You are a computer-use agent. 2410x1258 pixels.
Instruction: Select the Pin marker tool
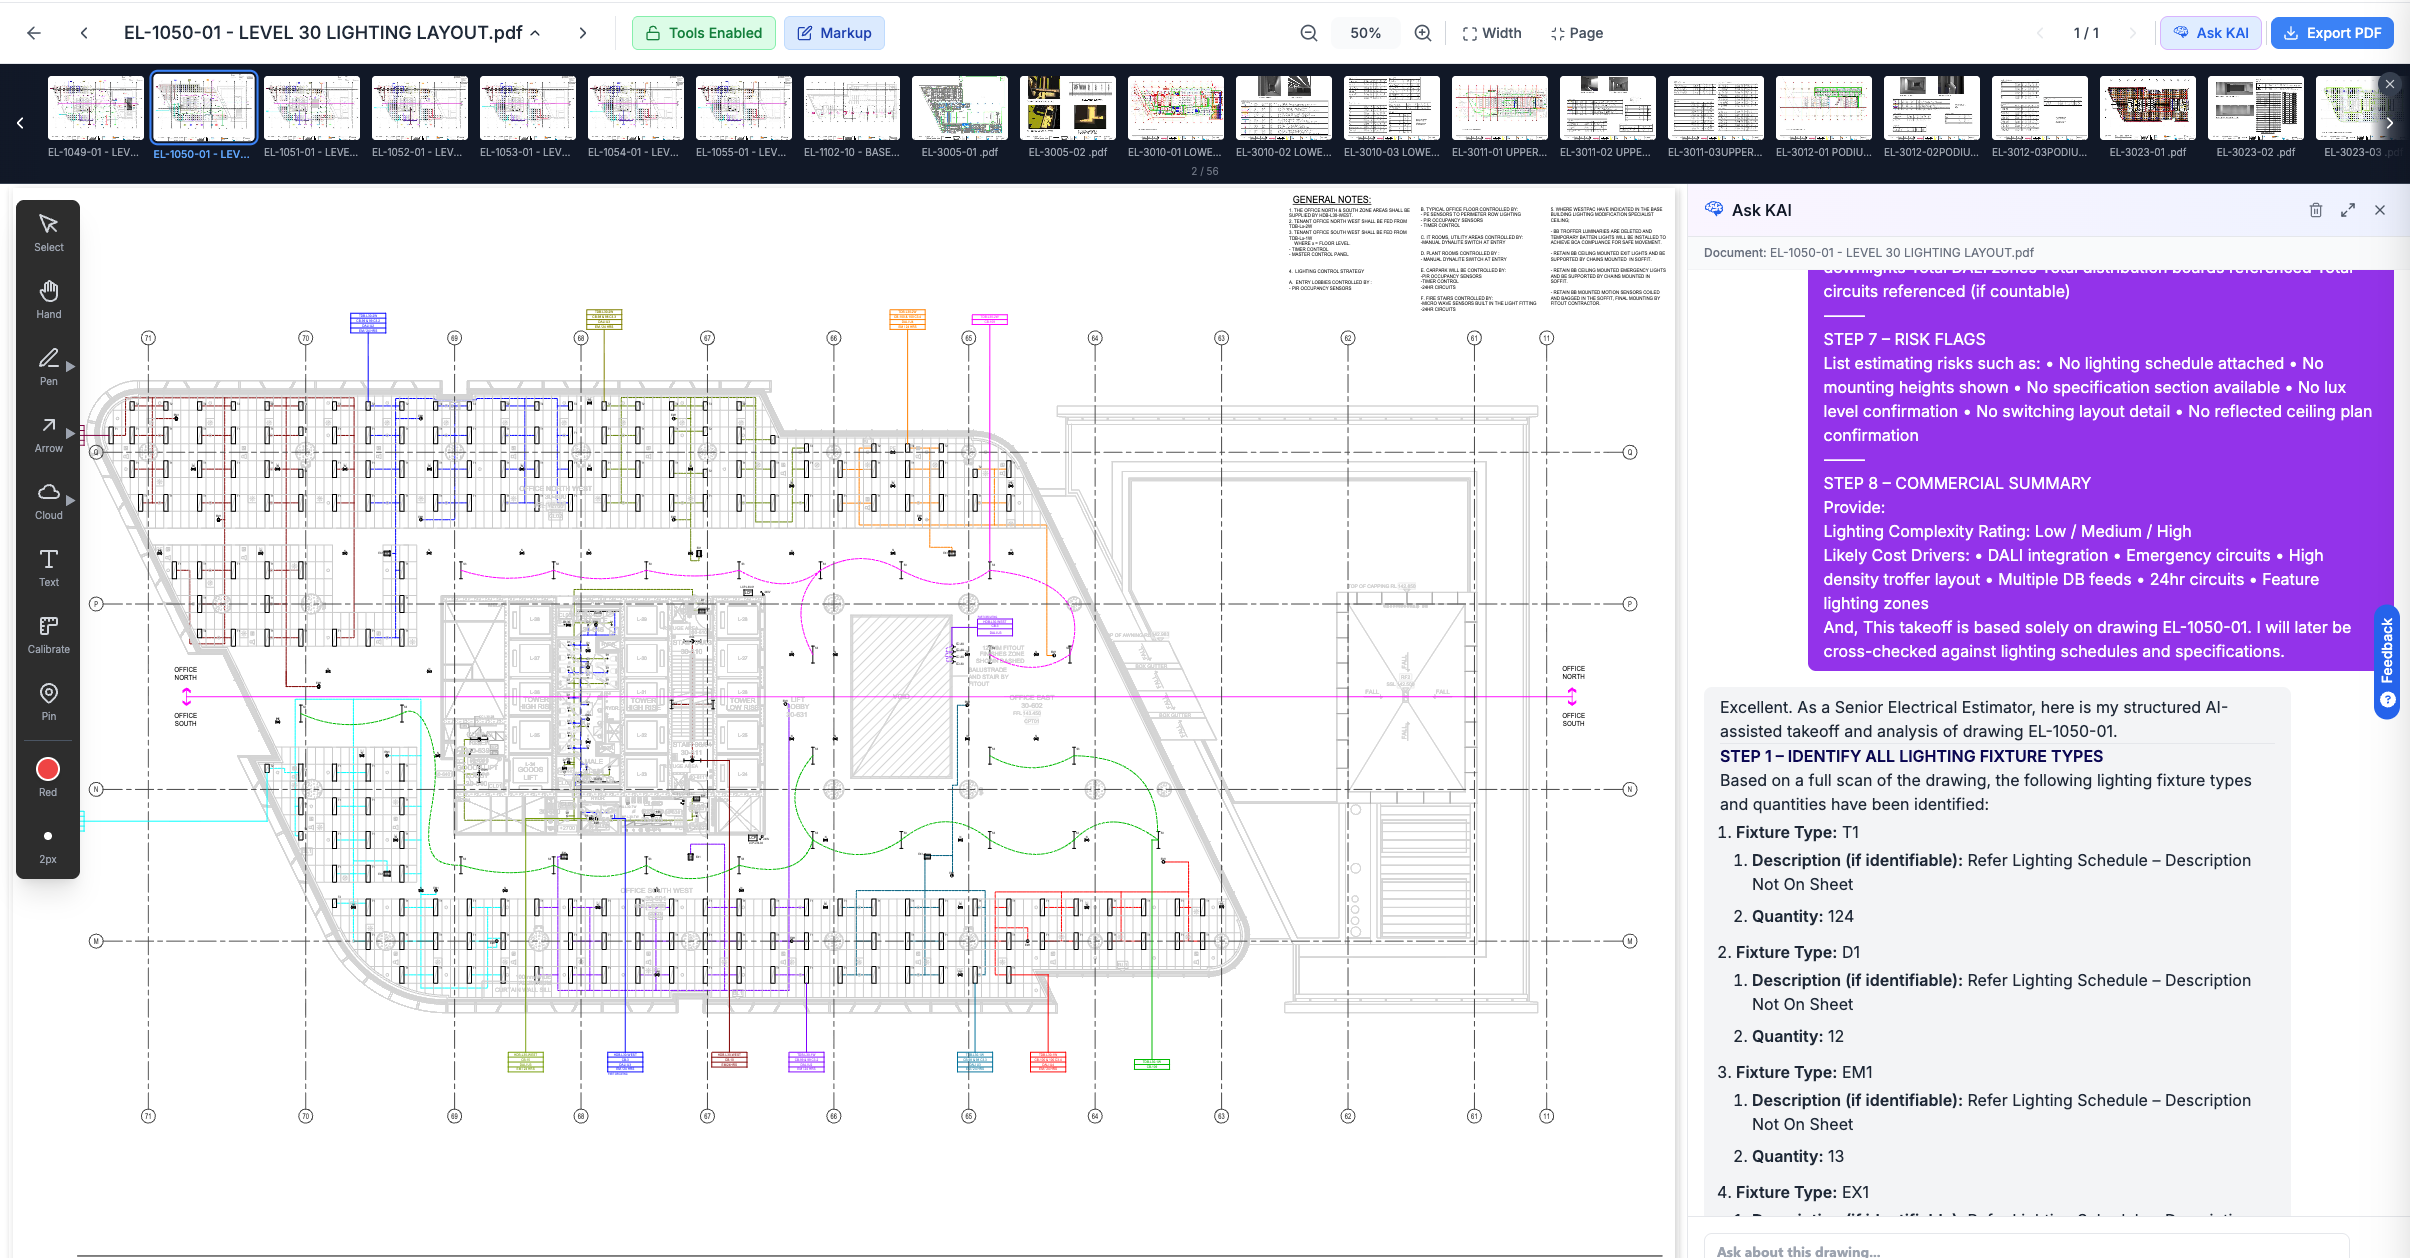point(48,700)
